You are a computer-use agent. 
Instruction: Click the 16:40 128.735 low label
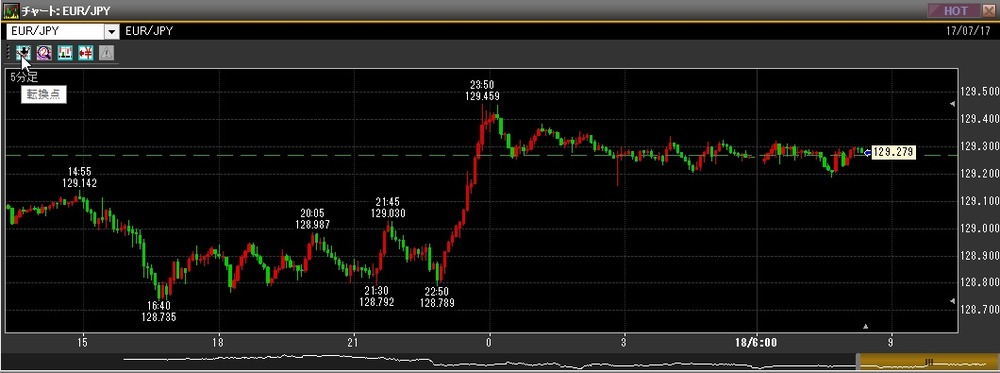159,311
